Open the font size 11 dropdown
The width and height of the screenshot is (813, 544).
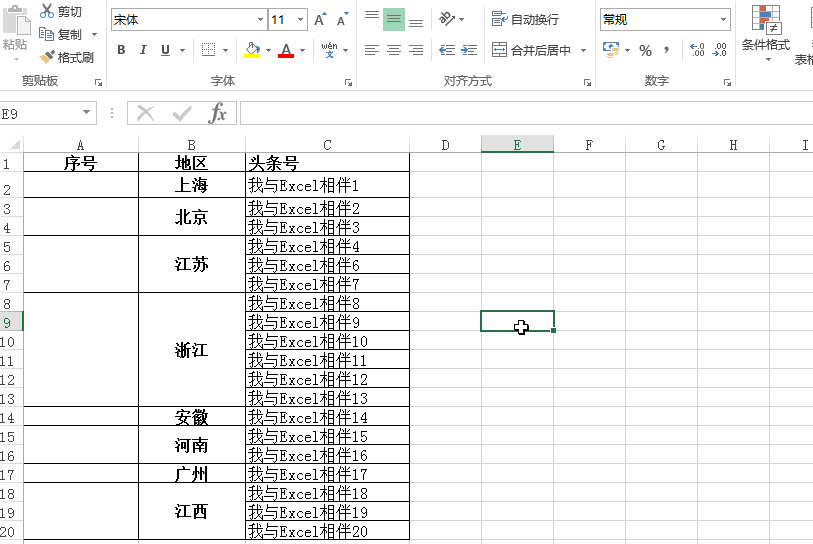point(300,20)
